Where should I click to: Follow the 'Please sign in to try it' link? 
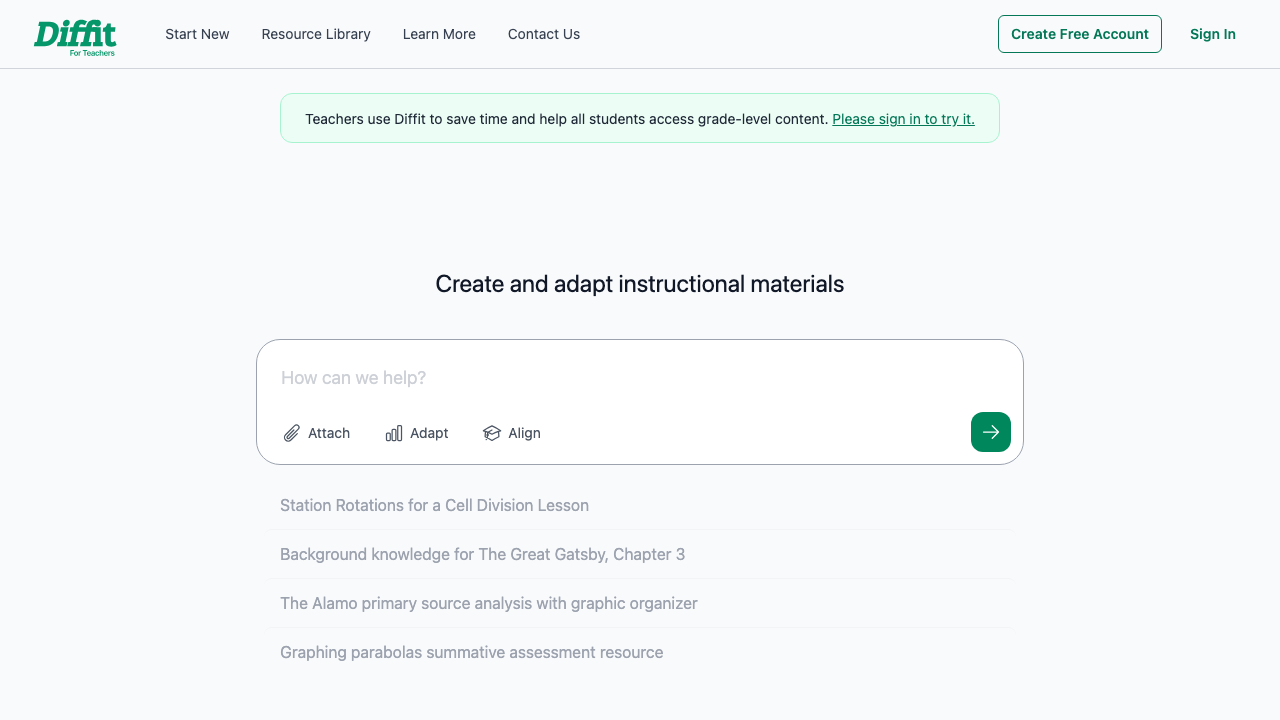903,119
